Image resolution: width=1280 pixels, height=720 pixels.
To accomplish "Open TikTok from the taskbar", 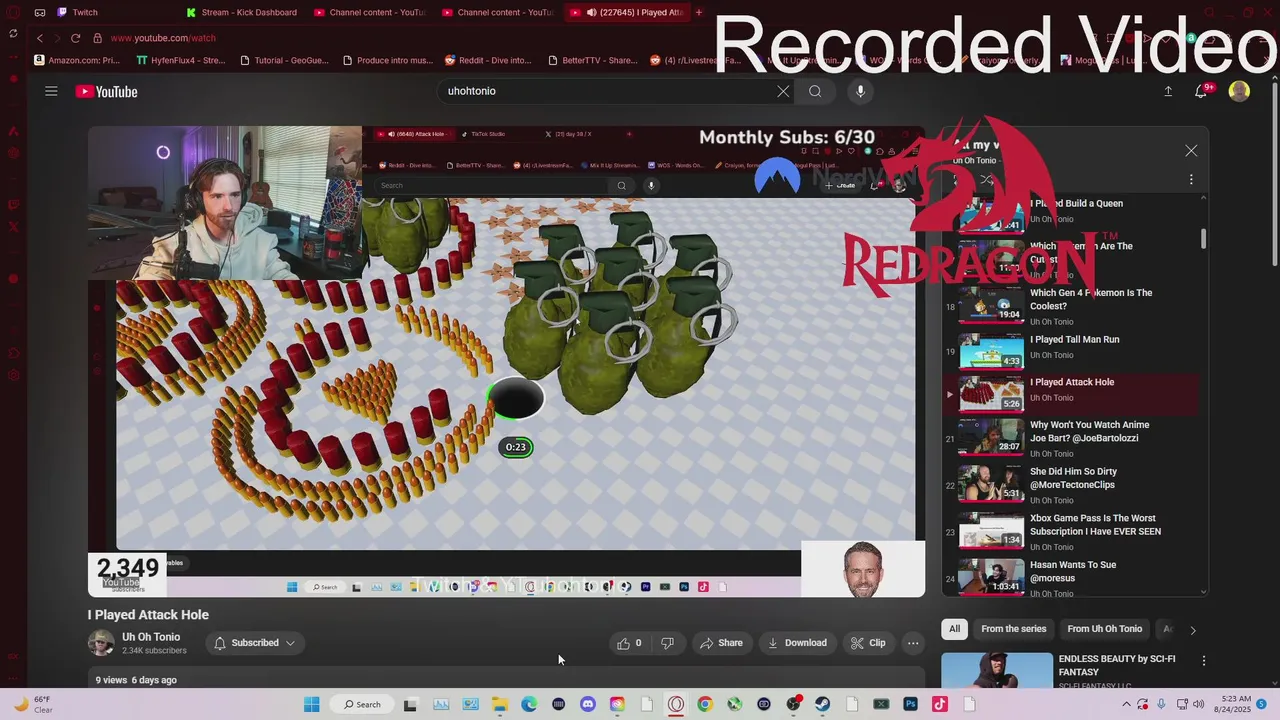I will [x=939, y=704].
